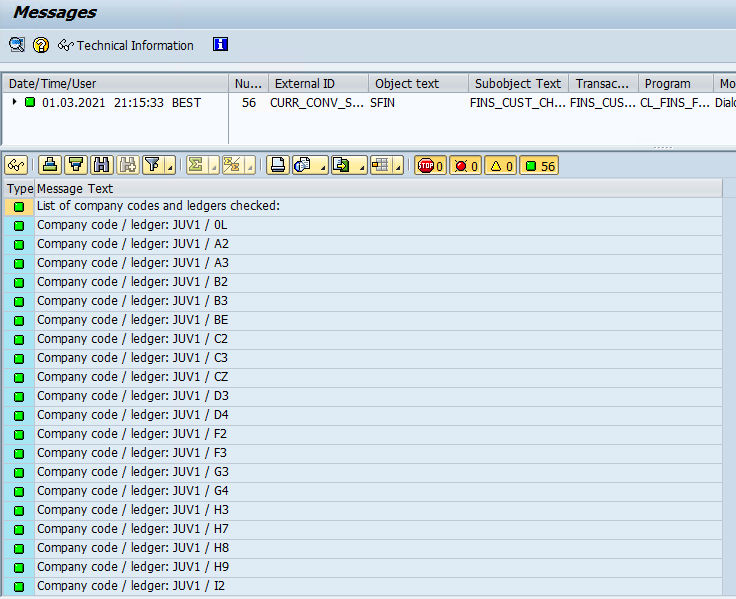
Task: Open the Export dropdown arrow
Action: pos(361,166)
